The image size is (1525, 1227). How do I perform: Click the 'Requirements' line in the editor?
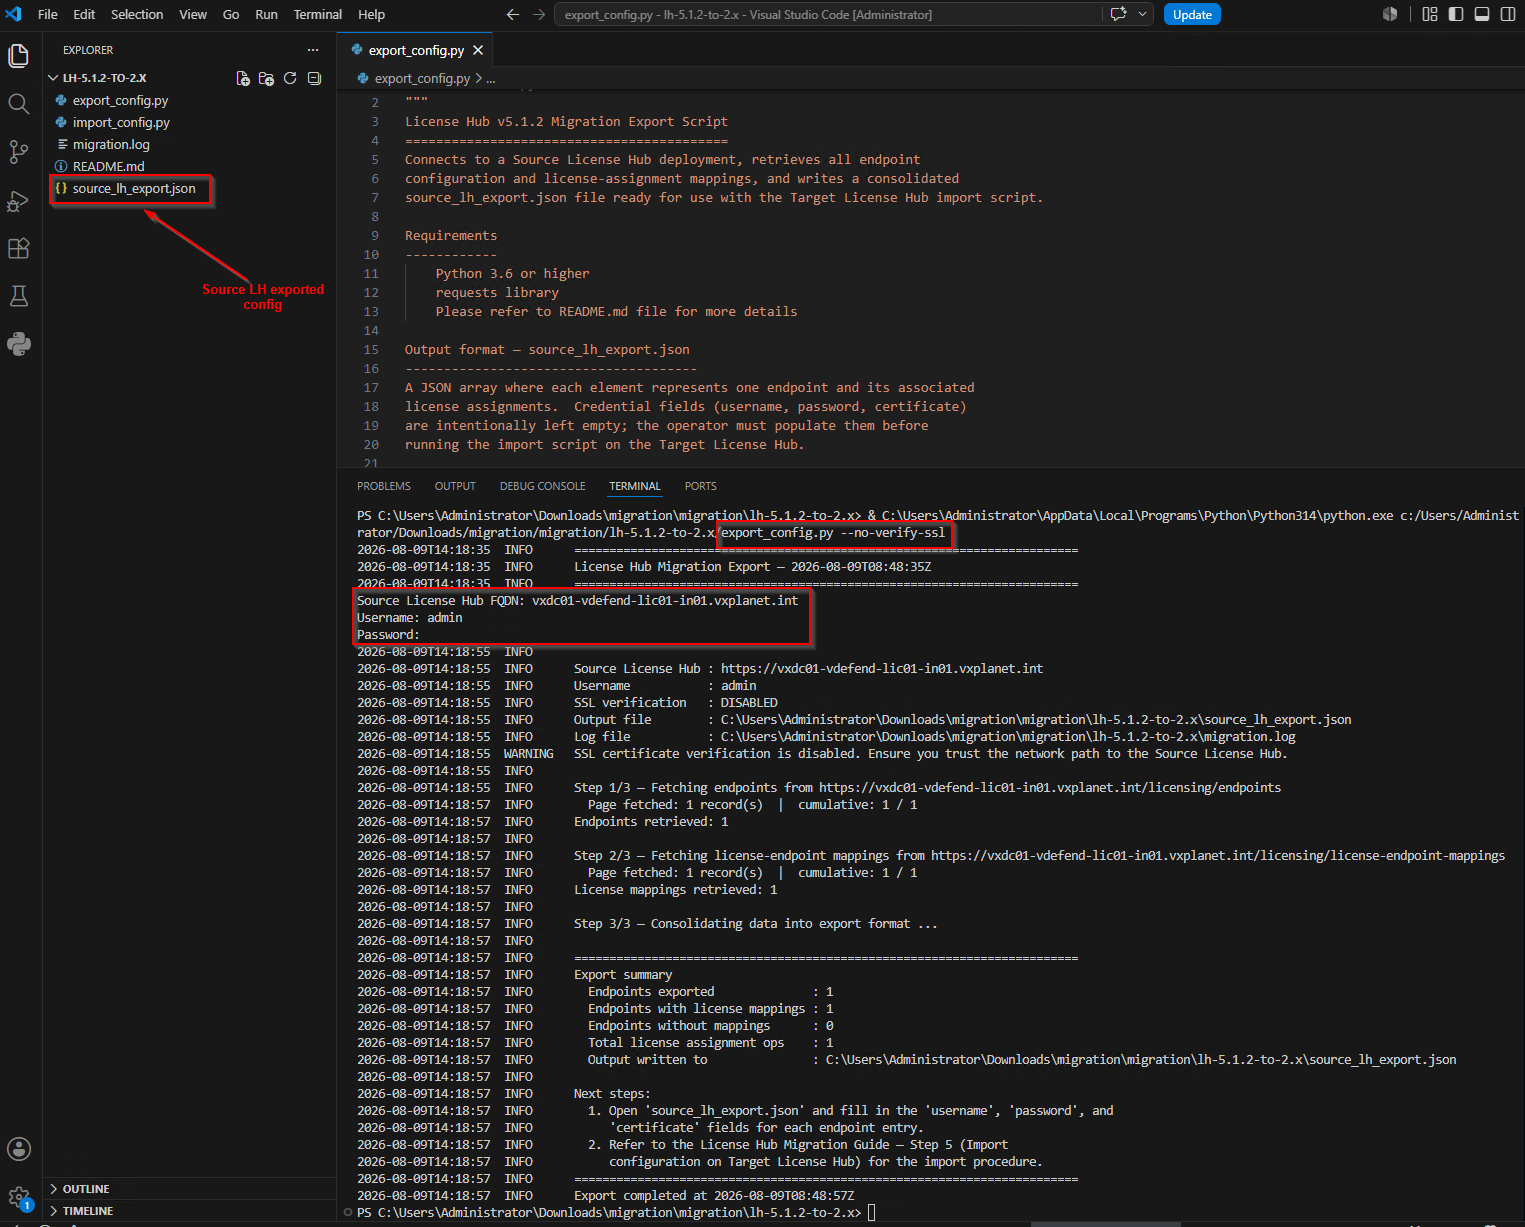(x=451, y=236)
